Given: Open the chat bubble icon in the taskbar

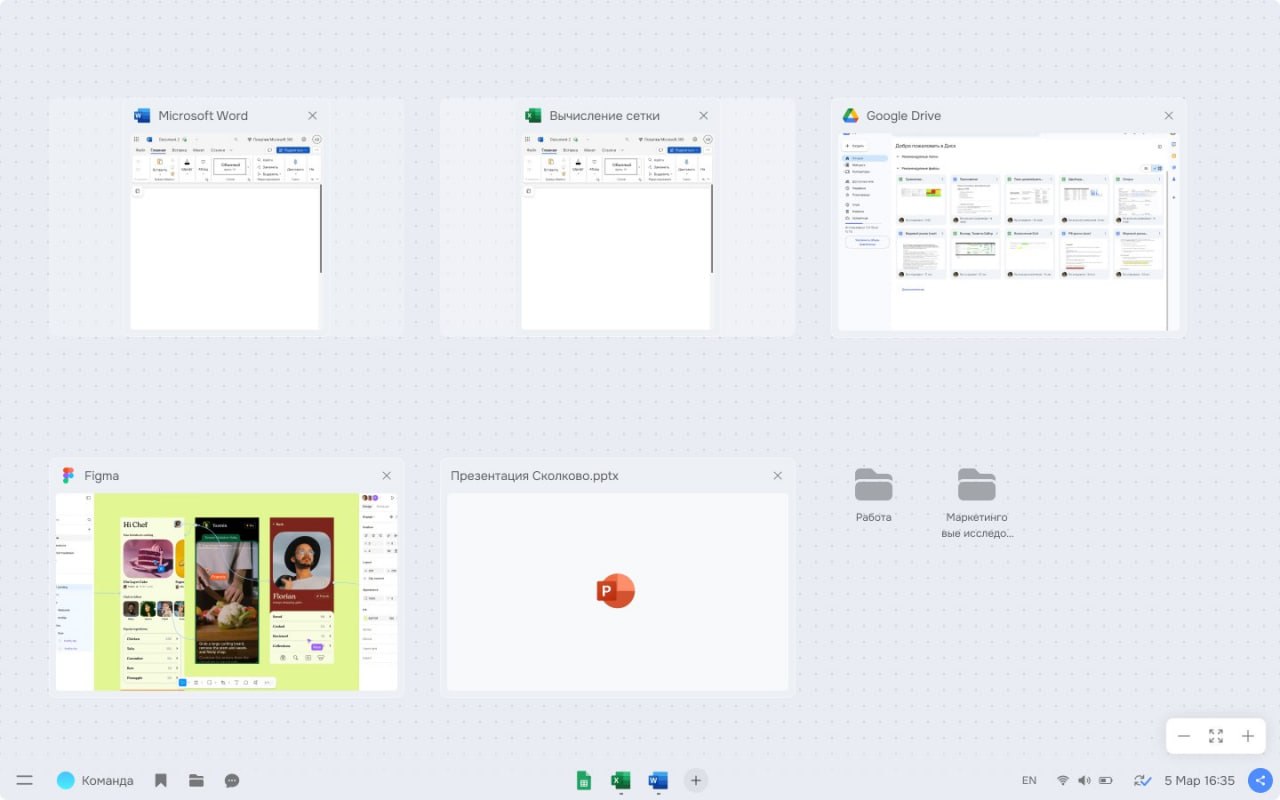Looking at the screenshot, I should tap(232, 780).
